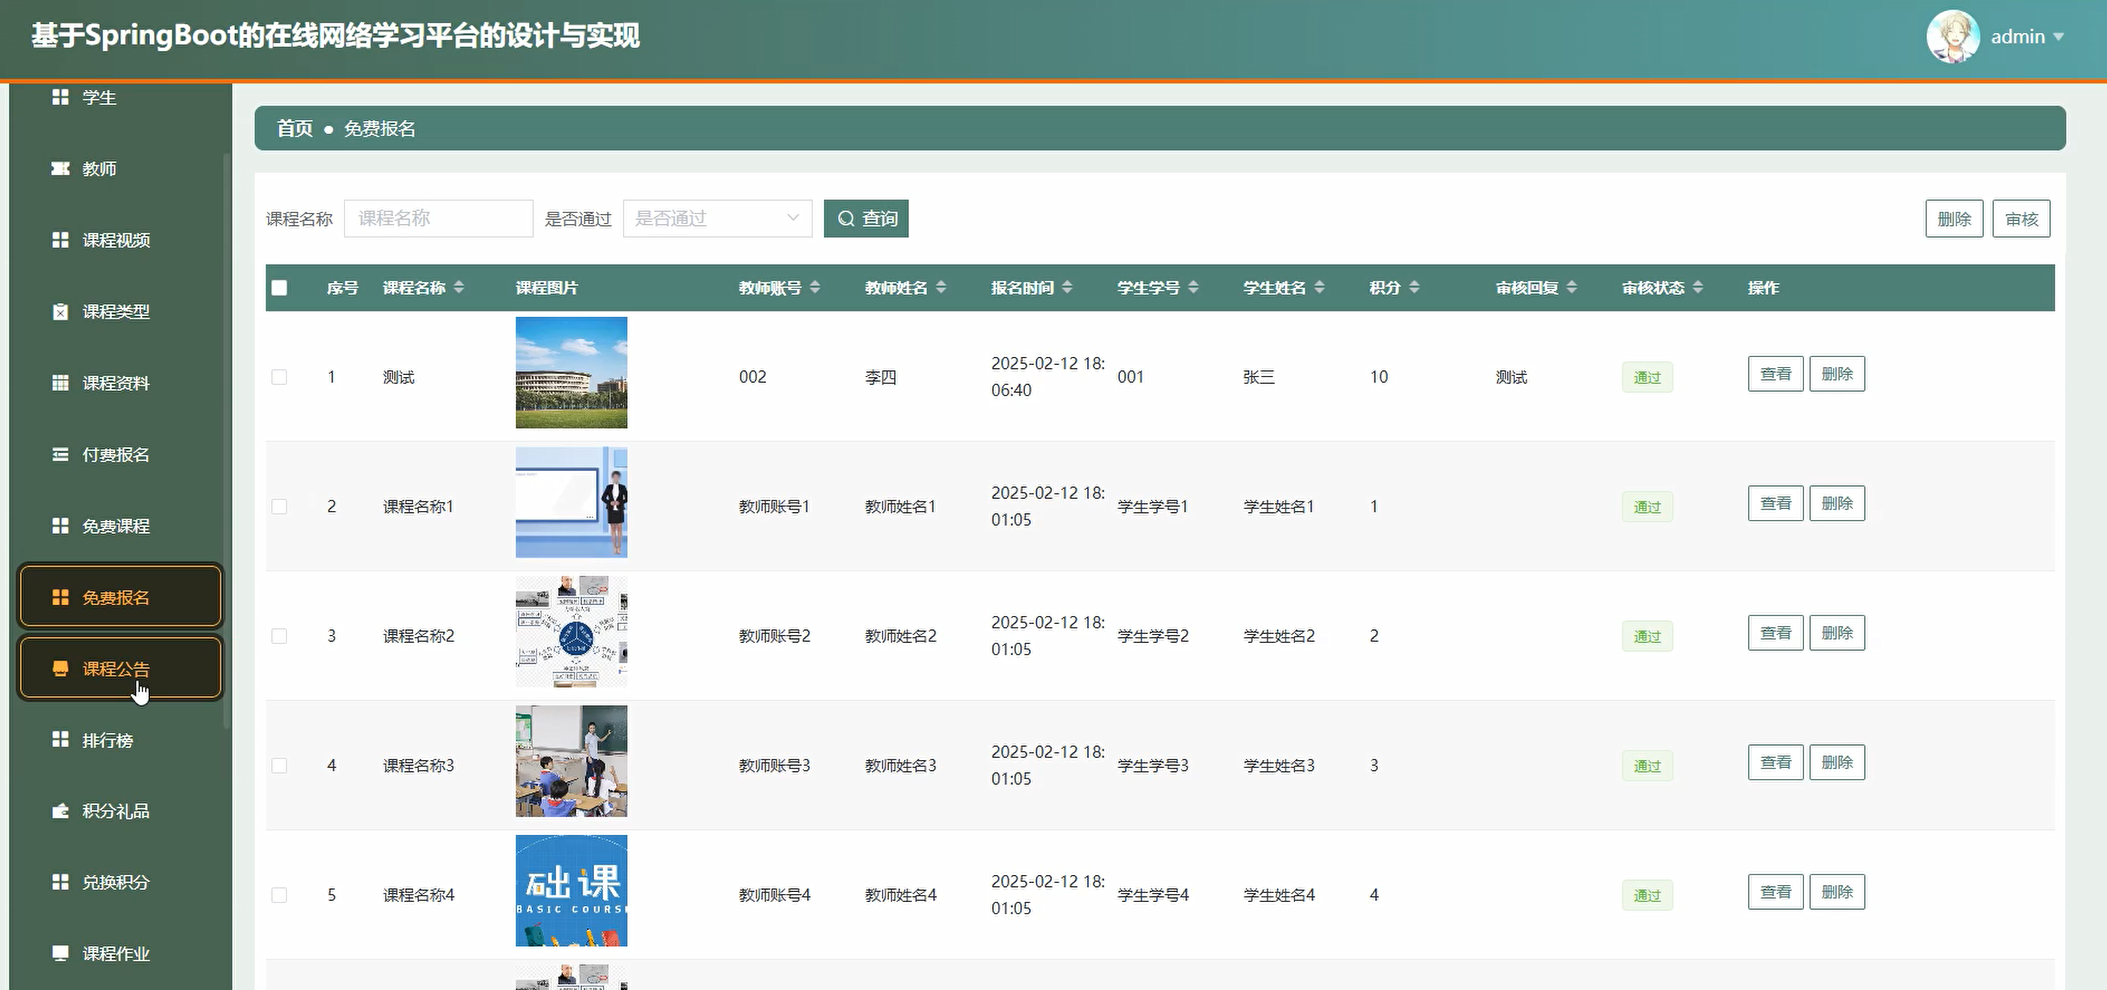This screenshot has height=990, width=2107.
Task: Click the 学生学号3 cell
Action: click(x=1153, y=766)
